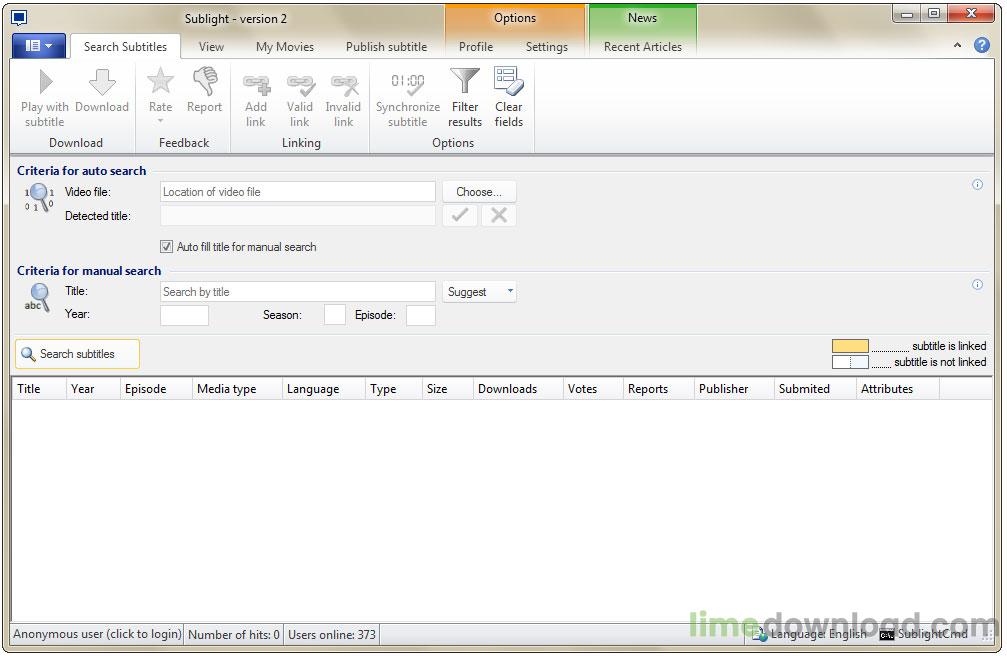Click the yellow linked subtitle swatch
Viewport: 1007px width, 656px height.
pyautogui.click(x=850, y=346)
